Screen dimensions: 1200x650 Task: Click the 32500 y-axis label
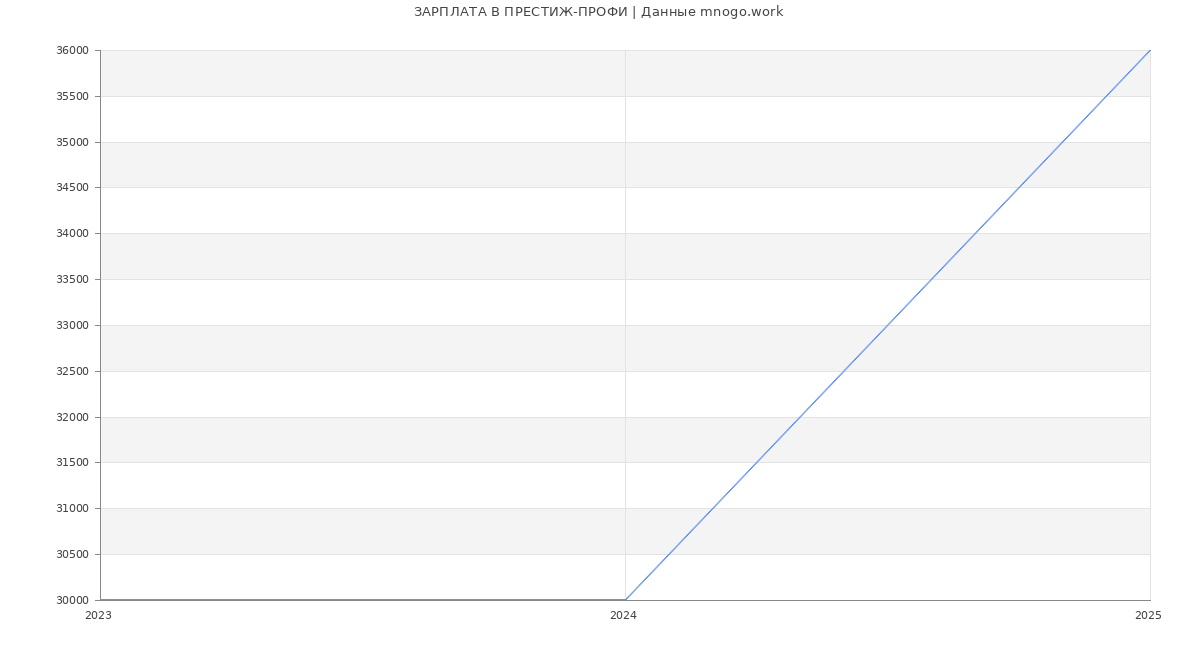click(72, 372)
